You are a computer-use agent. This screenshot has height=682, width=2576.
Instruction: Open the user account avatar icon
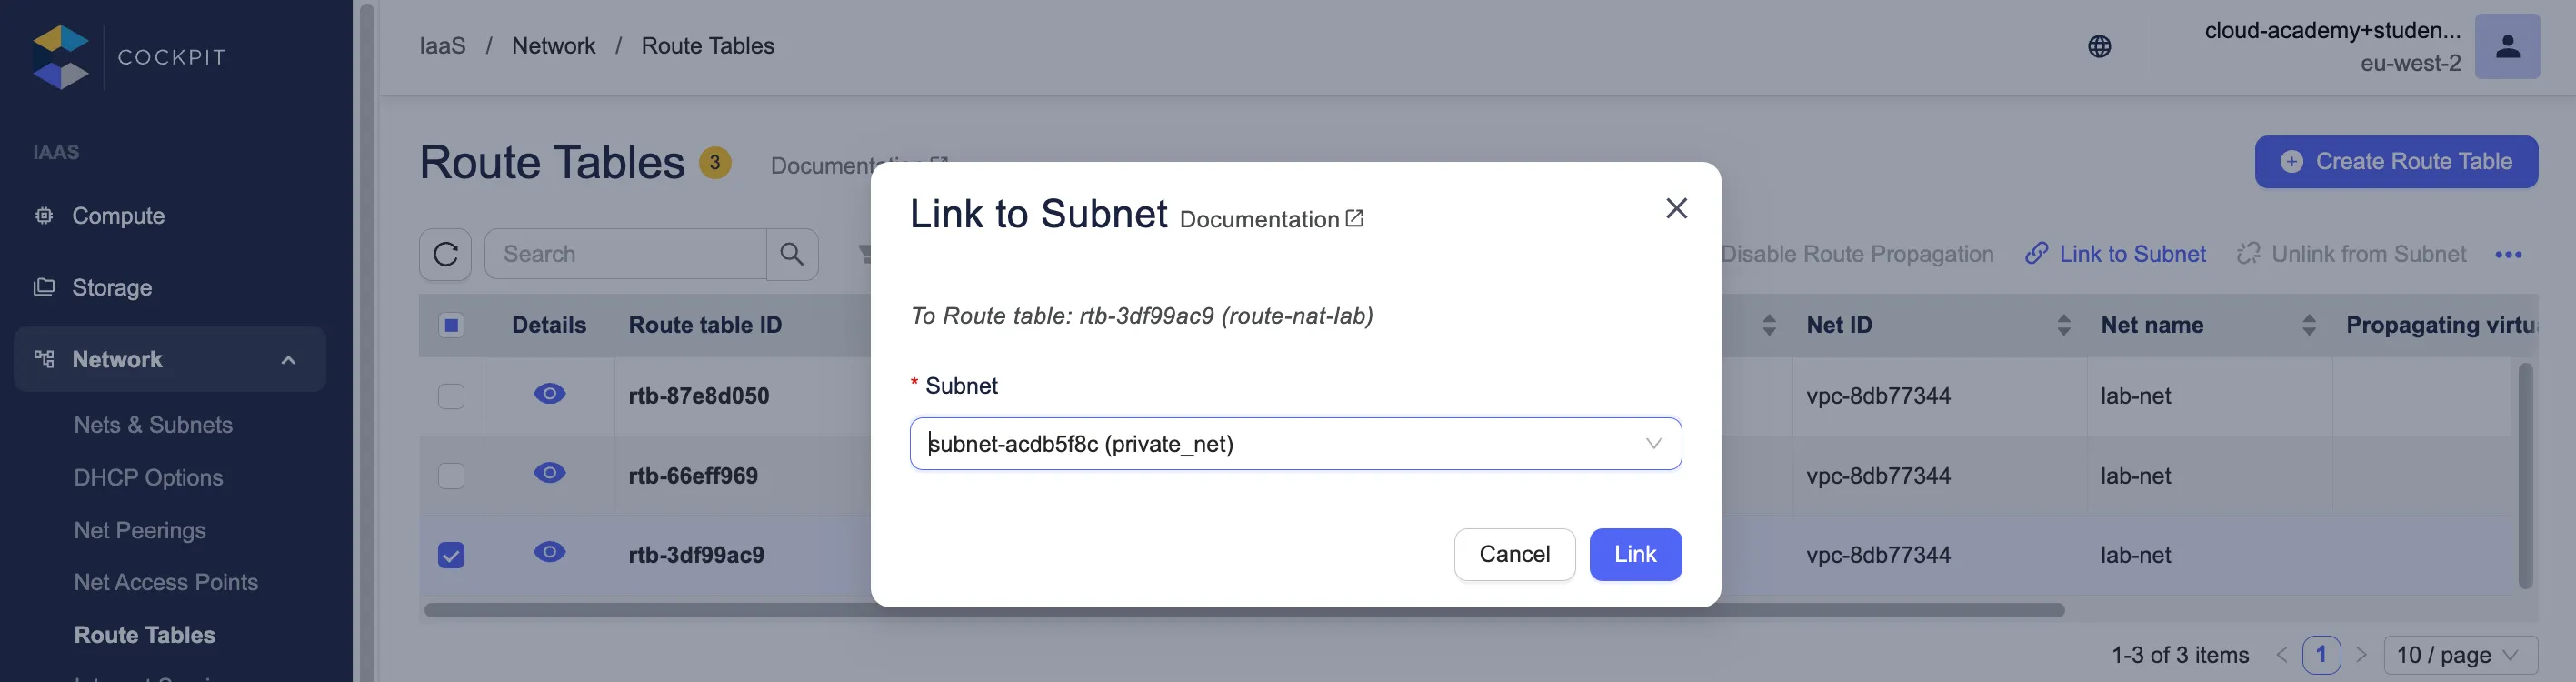(2506, 46)
